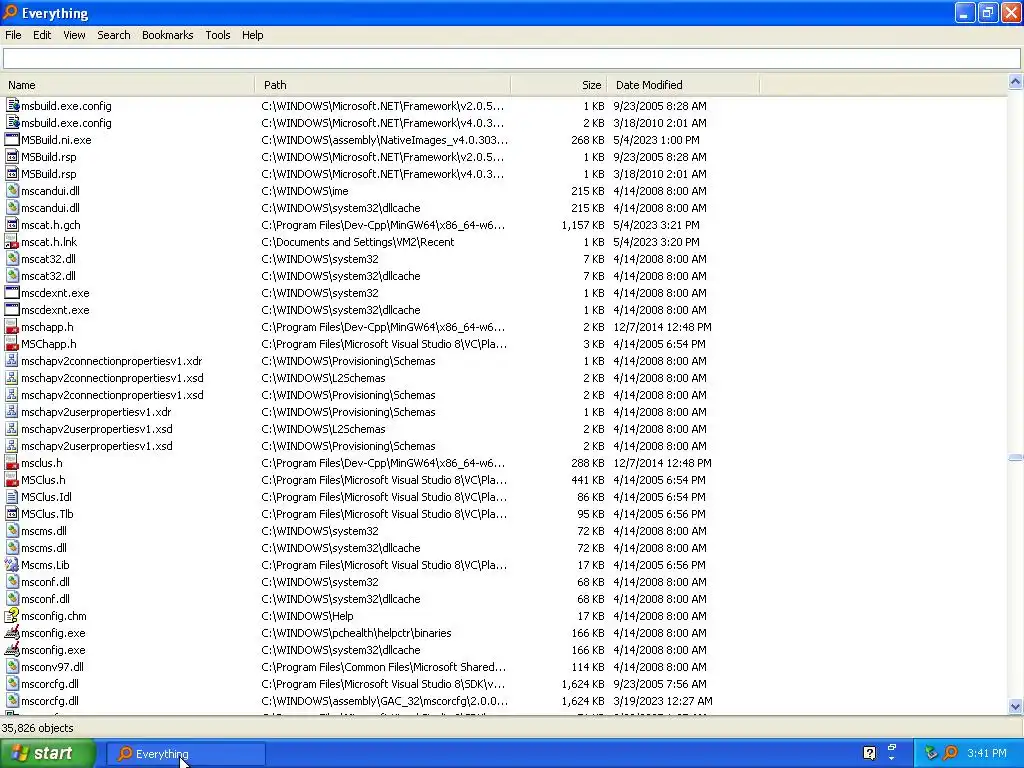Select file name Mscms.Lib

click(45, 564)
